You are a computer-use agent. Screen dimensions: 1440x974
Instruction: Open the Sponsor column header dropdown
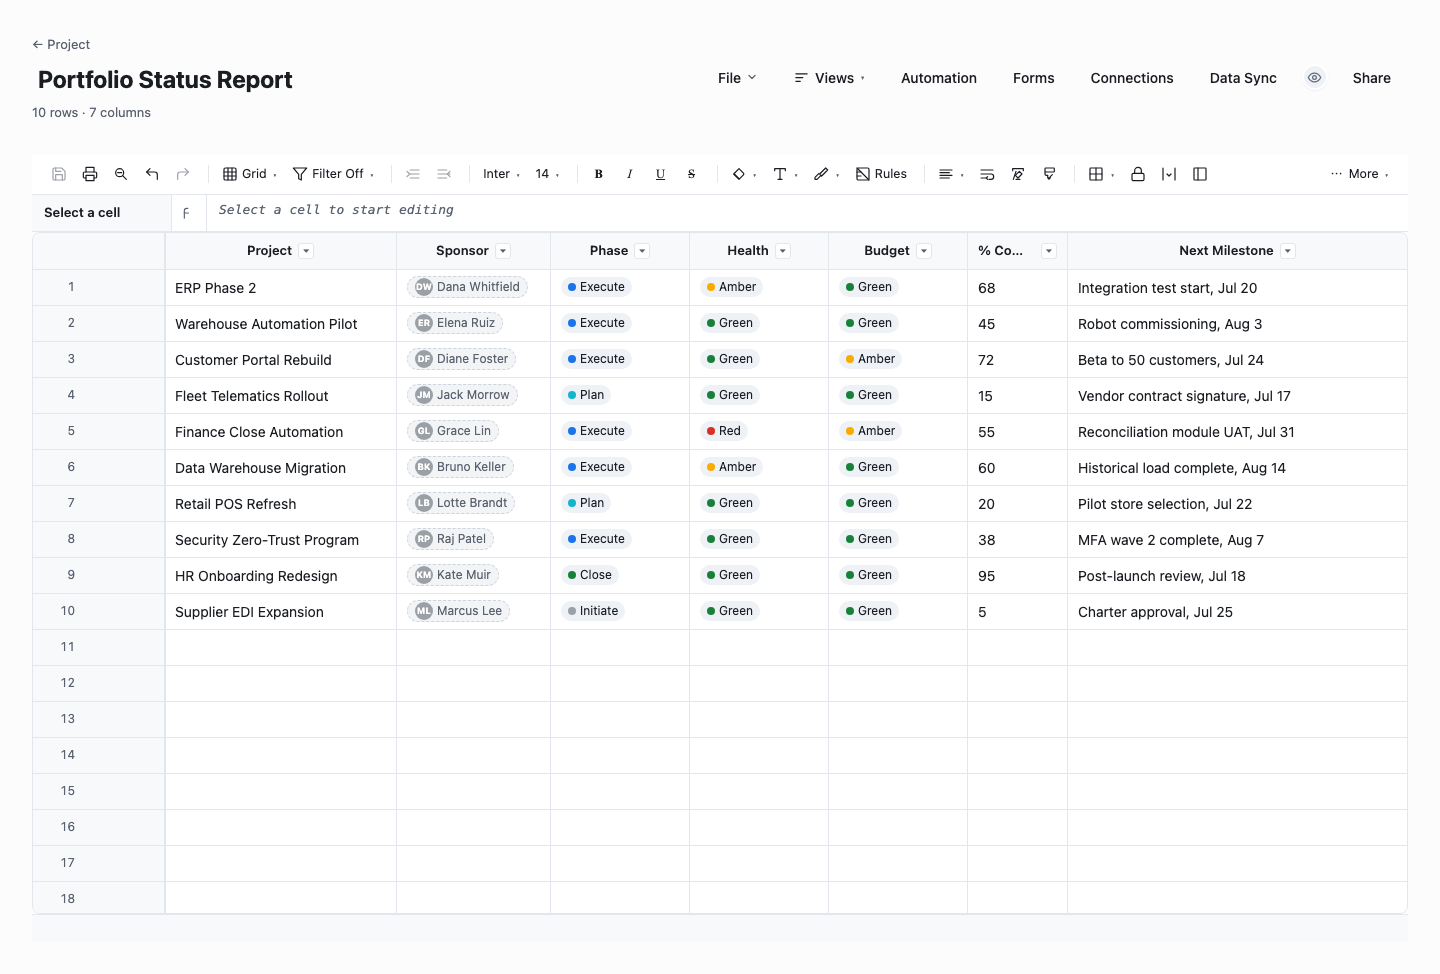[504, 251]
